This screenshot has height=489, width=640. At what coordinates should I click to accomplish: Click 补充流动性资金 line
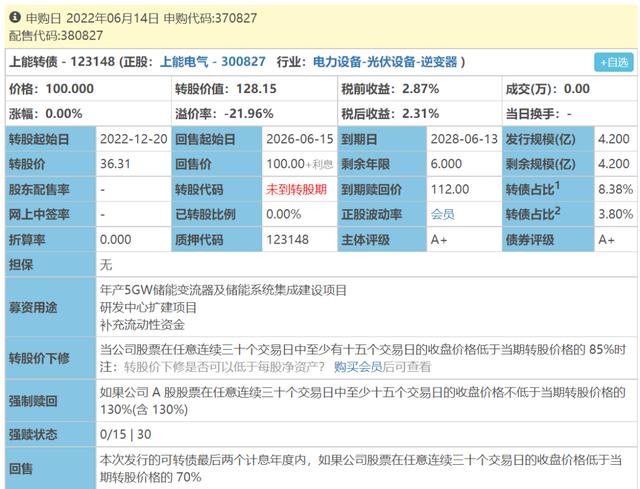point(142,325)
